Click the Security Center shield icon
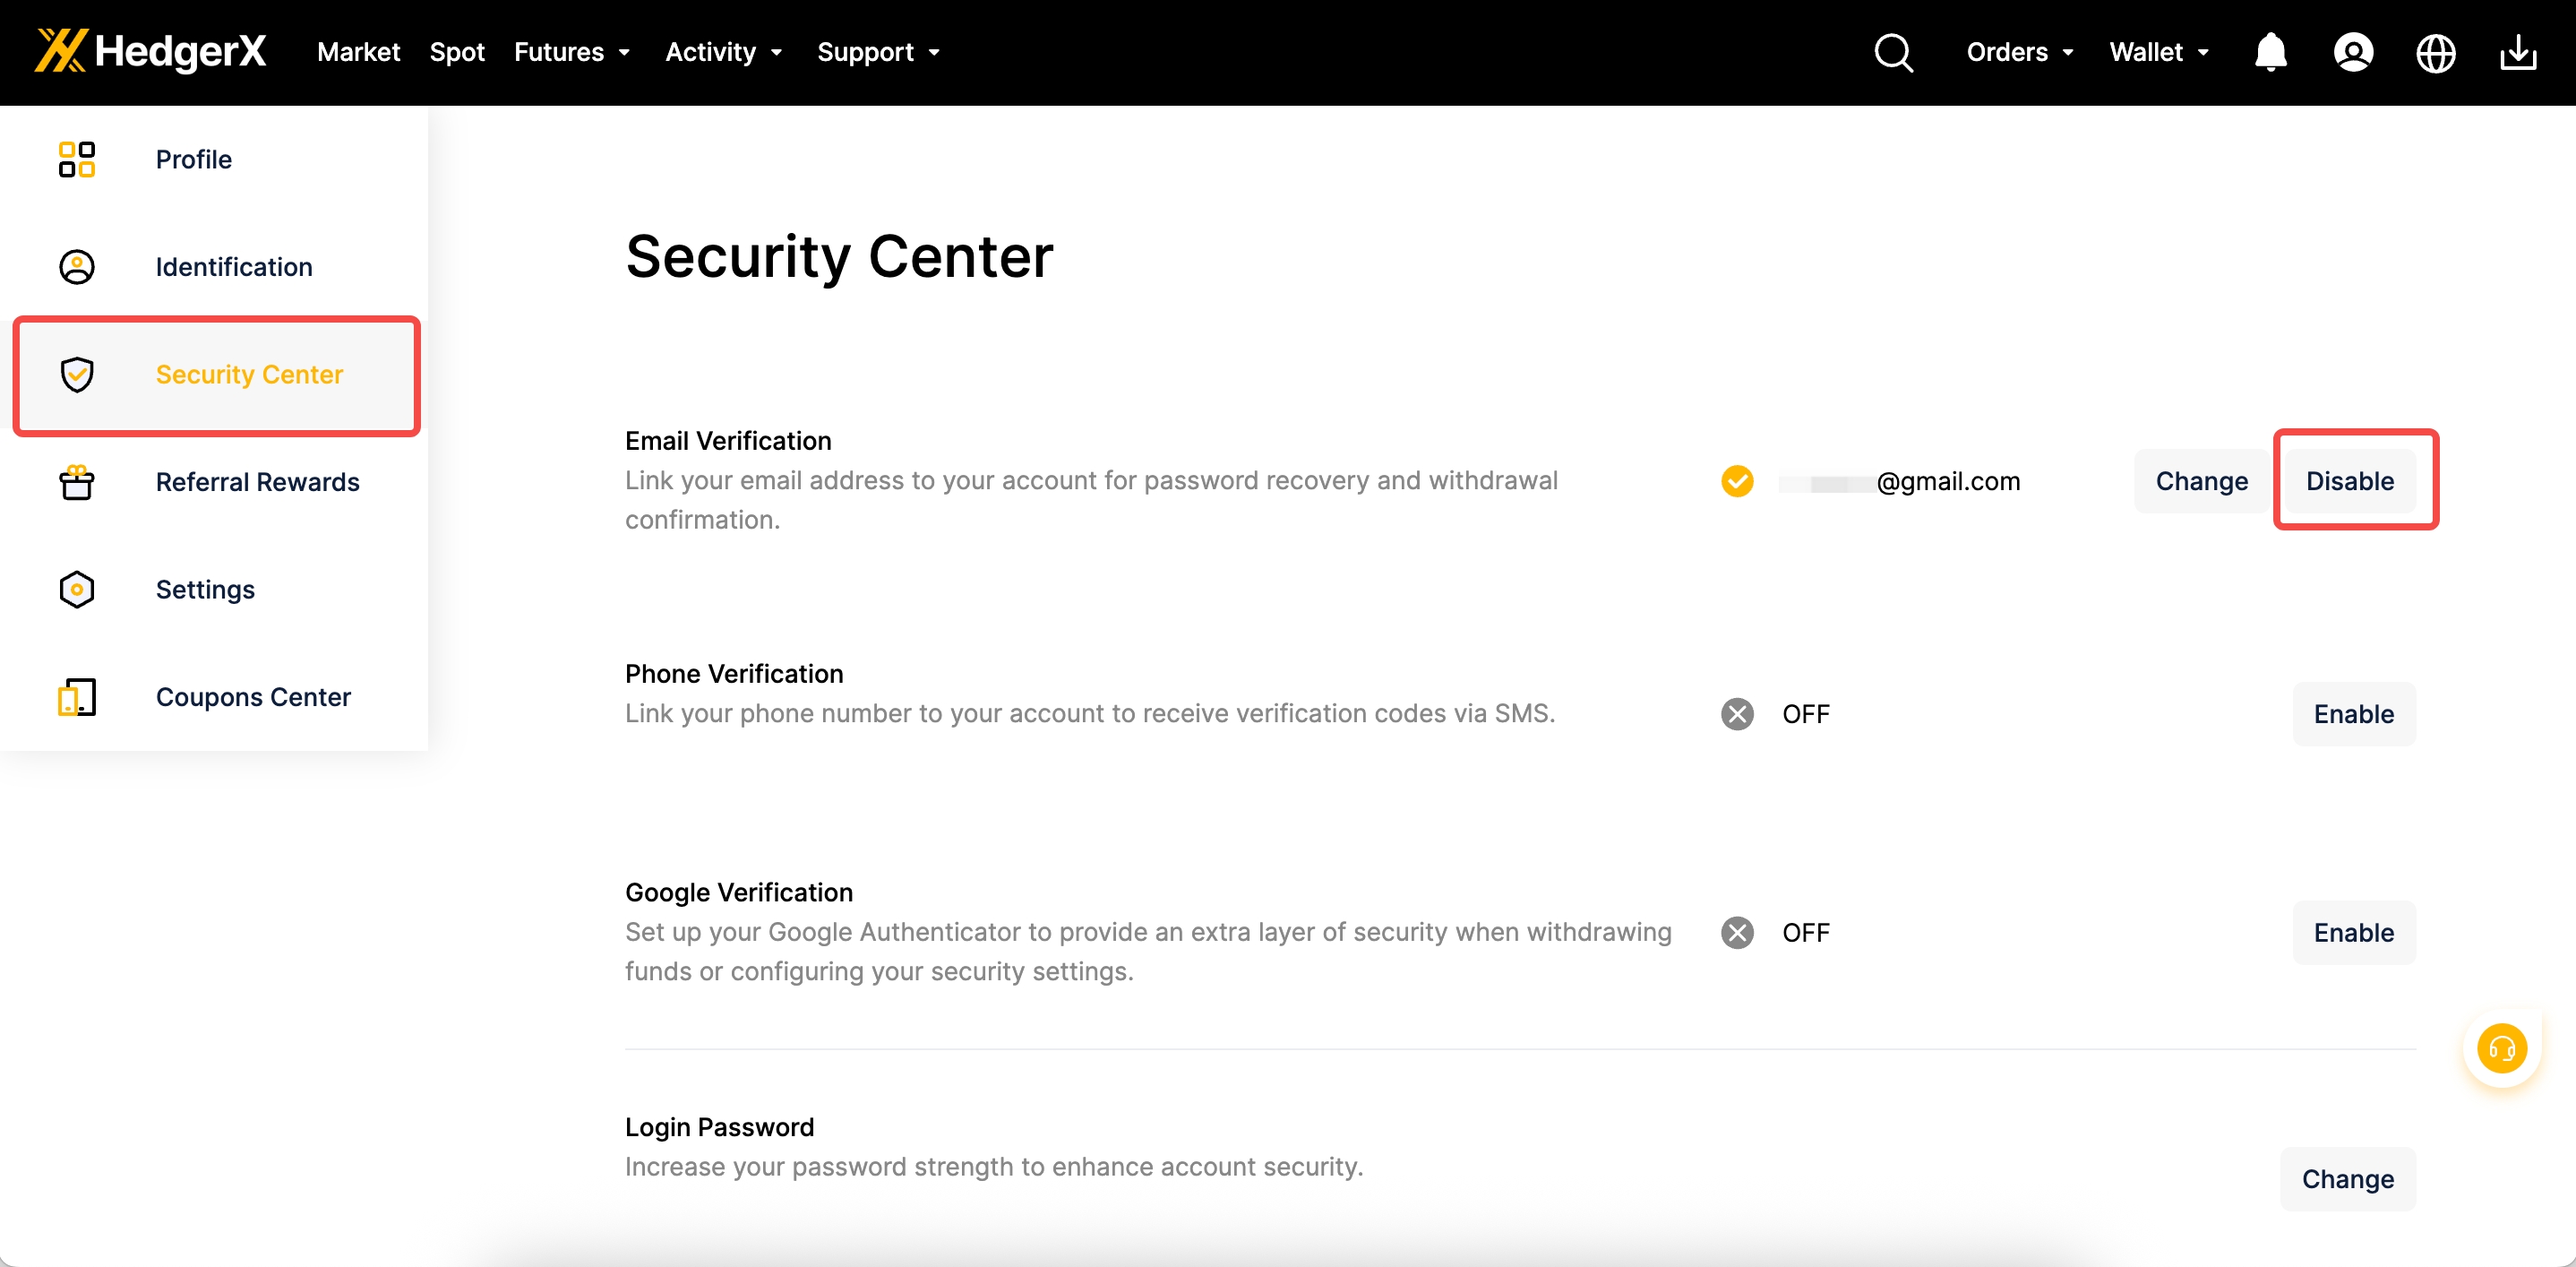 (x=77, y=374)
